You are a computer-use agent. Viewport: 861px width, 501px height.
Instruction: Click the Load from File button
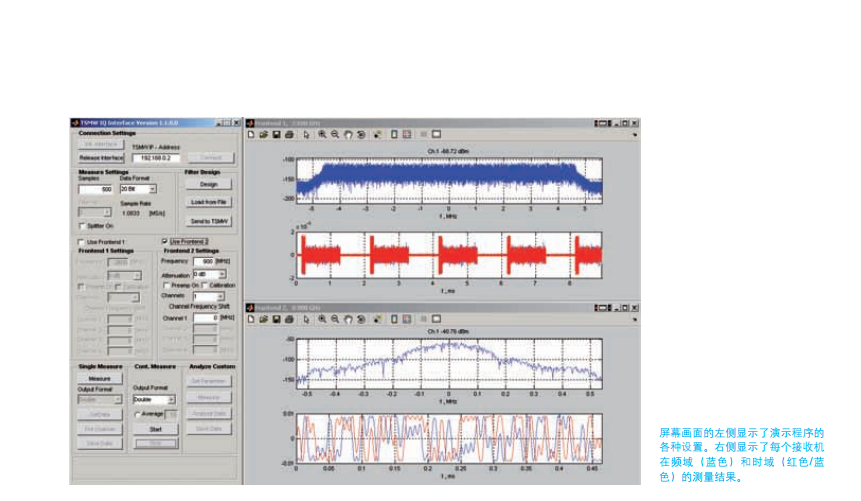[209, 202]
